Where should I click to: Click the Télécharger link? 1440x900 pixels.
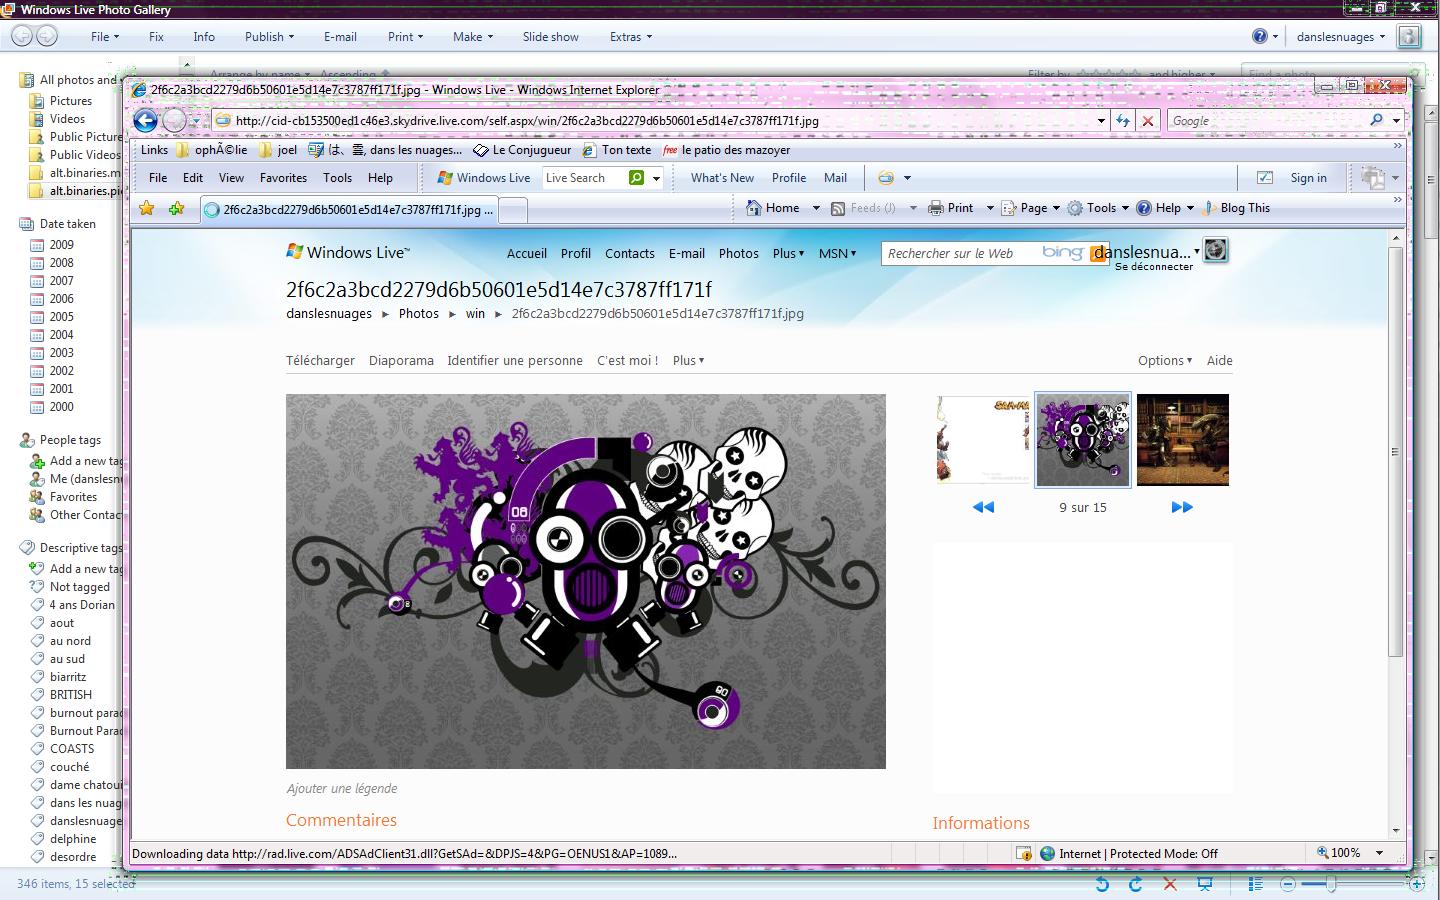pyautogui.click(x=320, y=361)
